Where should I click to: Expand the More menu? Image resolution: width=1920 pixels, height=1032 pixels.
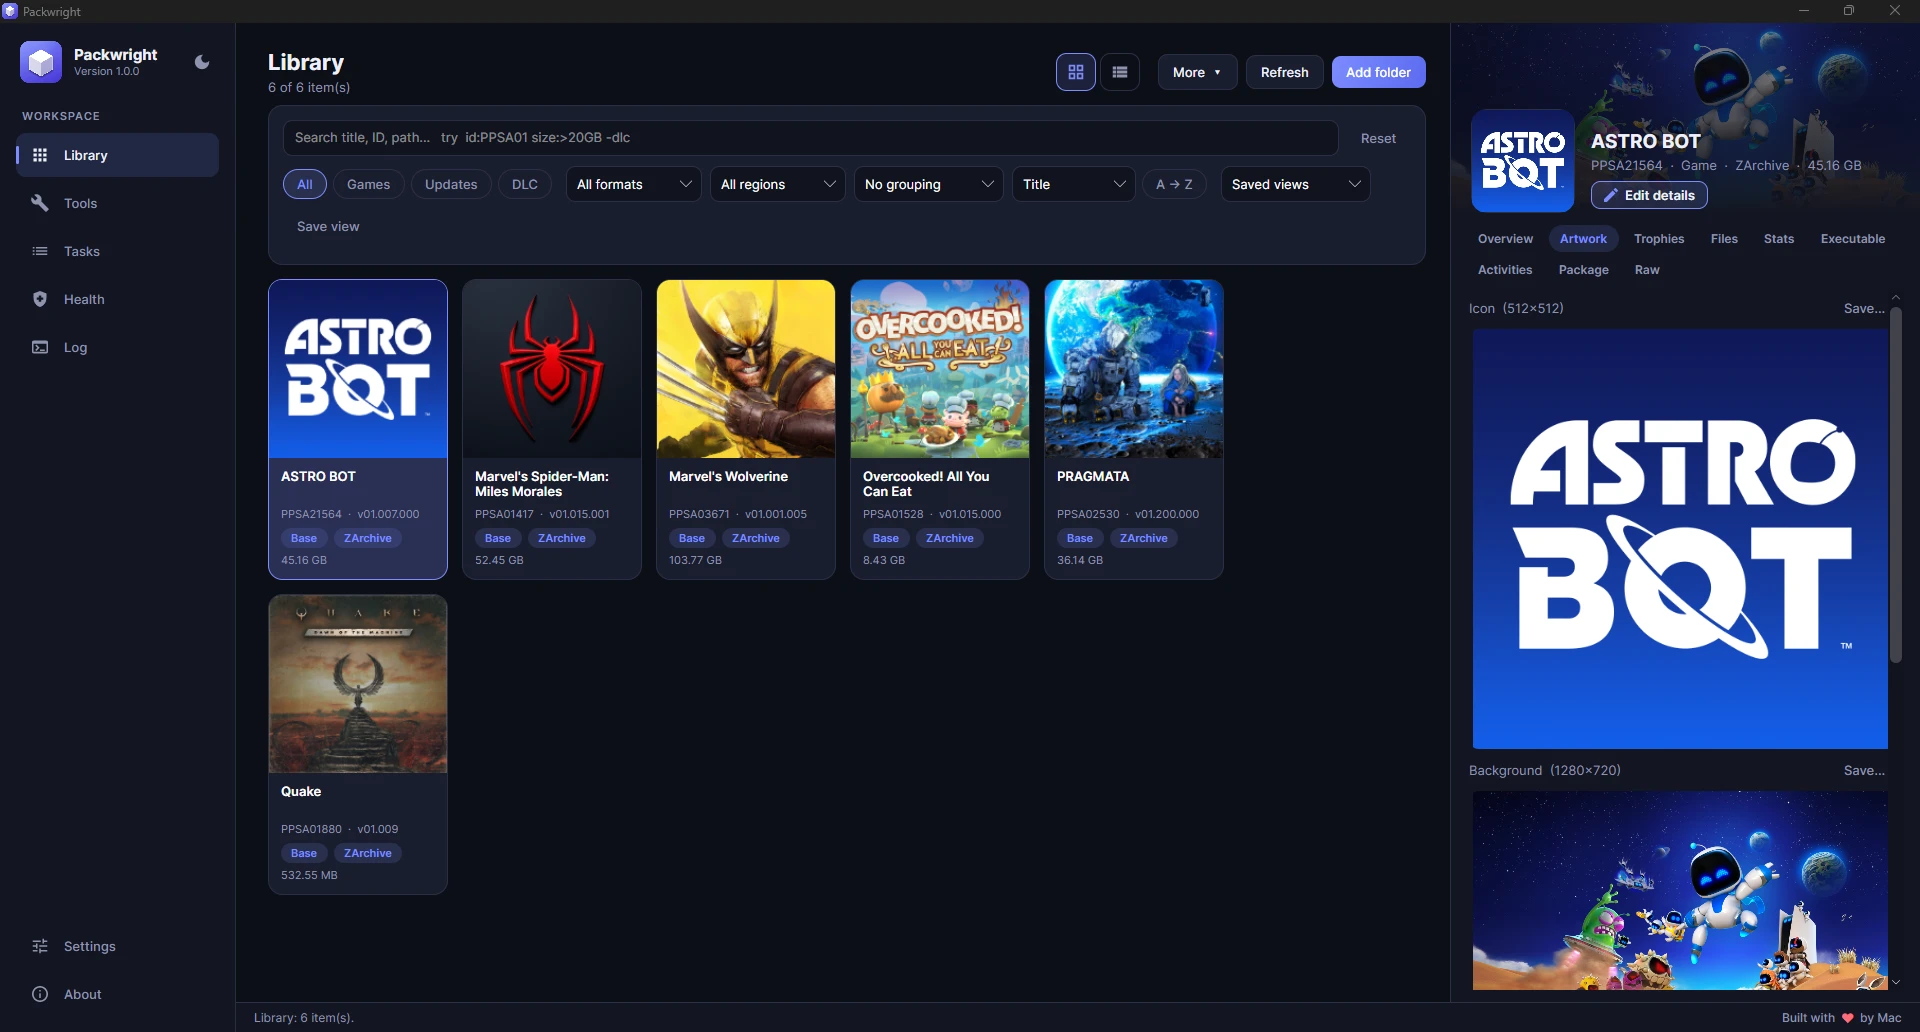[1197, 72]
